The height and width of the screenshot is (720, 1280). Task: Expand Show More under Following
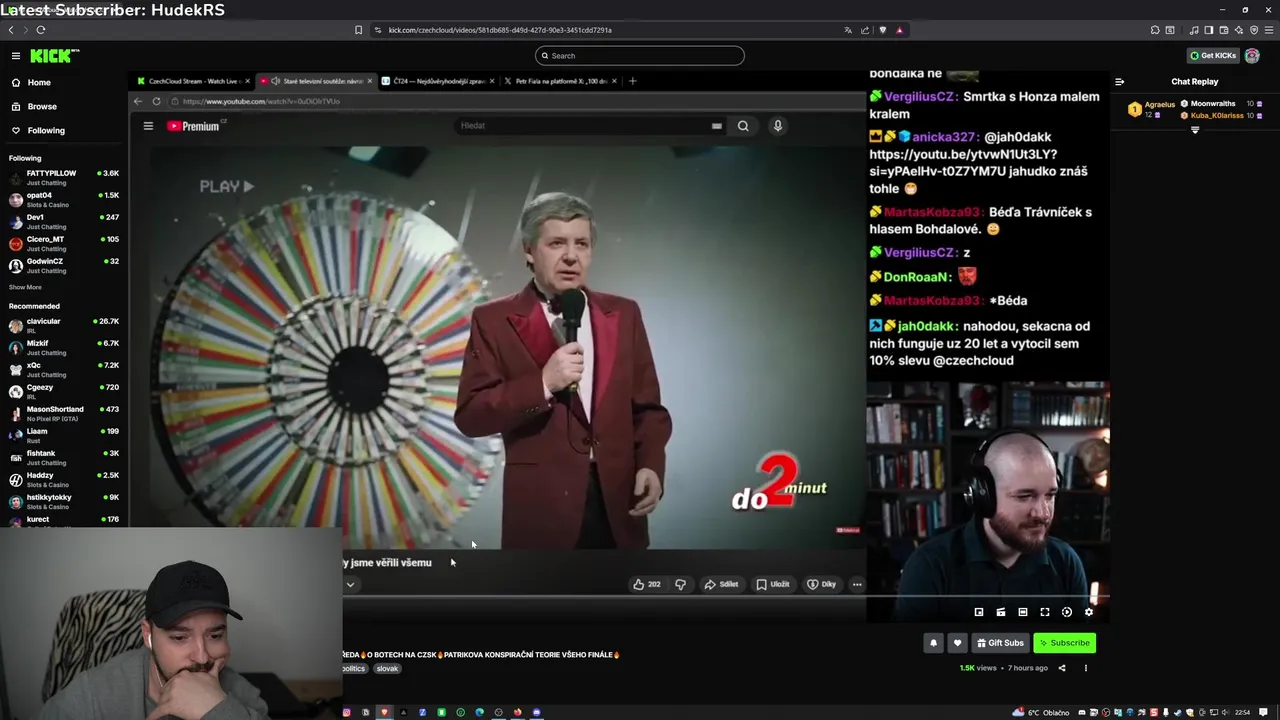[x=25, y=287]
